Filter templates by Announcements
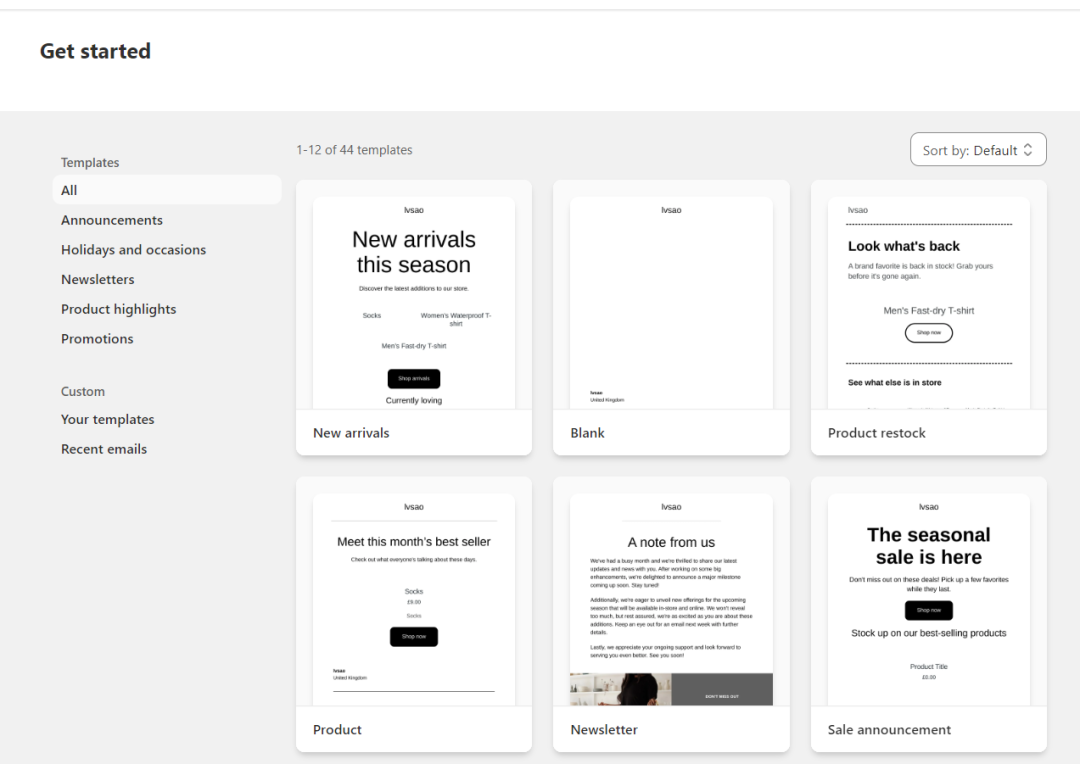Viewport: 1080px width, 764px height. click(x=112, y=220)
